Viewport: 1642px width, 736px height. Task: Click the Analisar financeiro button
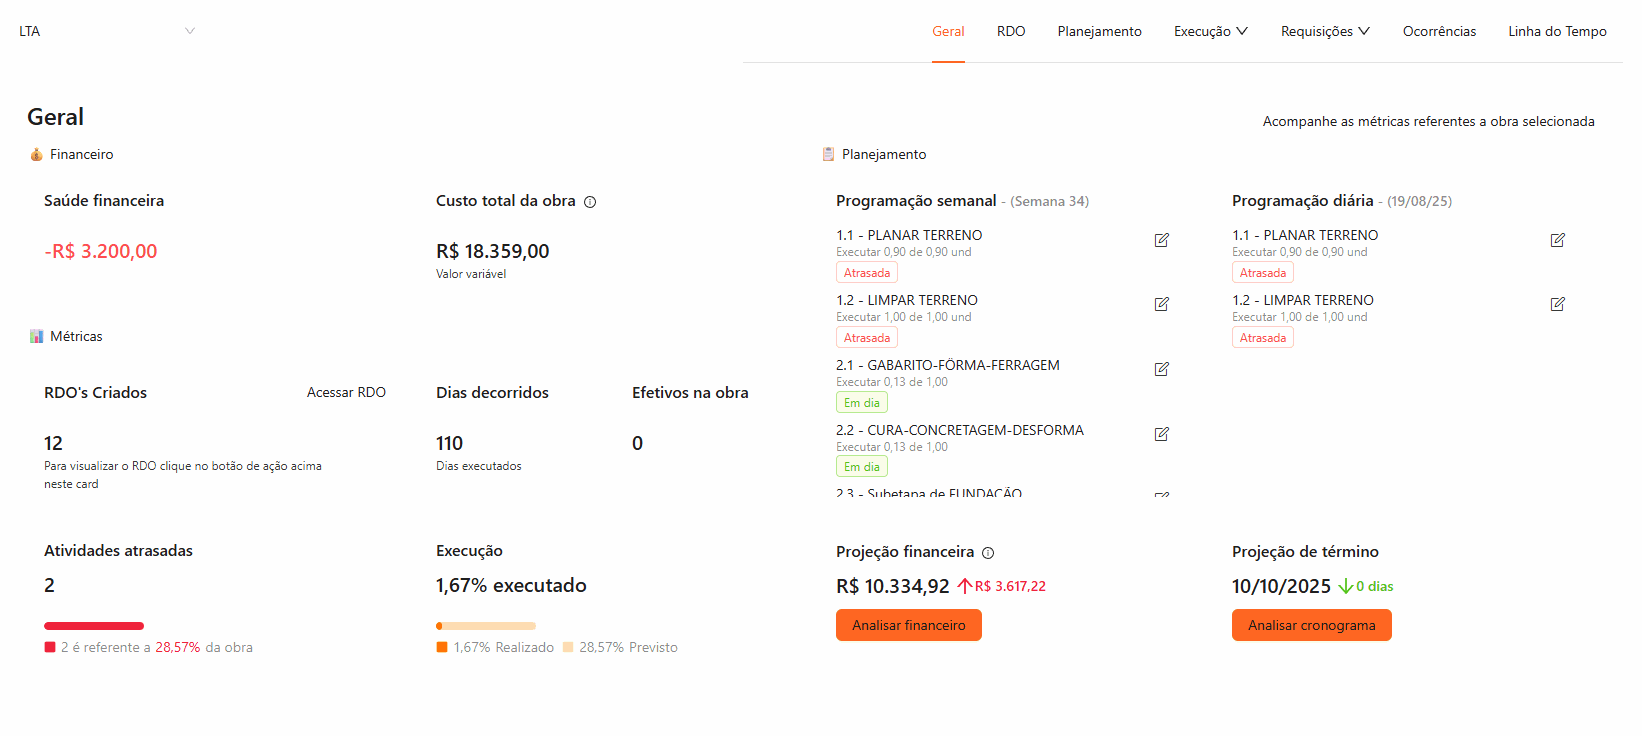pos(909,625)
